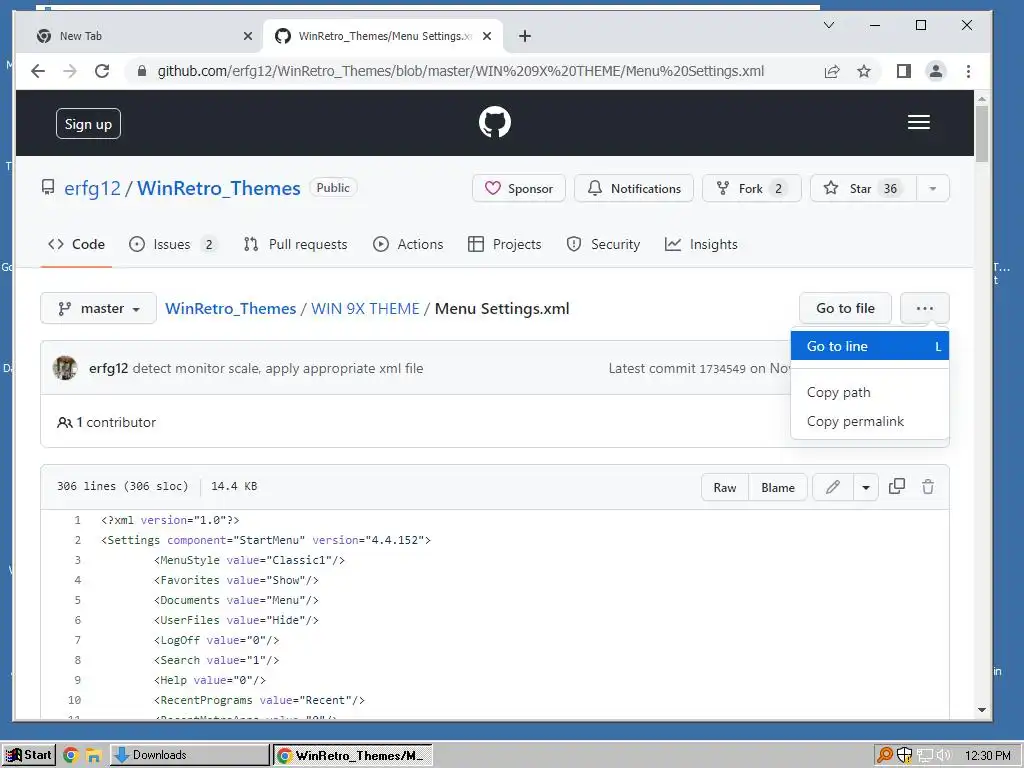This screenshot has height=768, width=1024.
Task: Open the Chrome three-dot menu
Action: pos(968,71)
